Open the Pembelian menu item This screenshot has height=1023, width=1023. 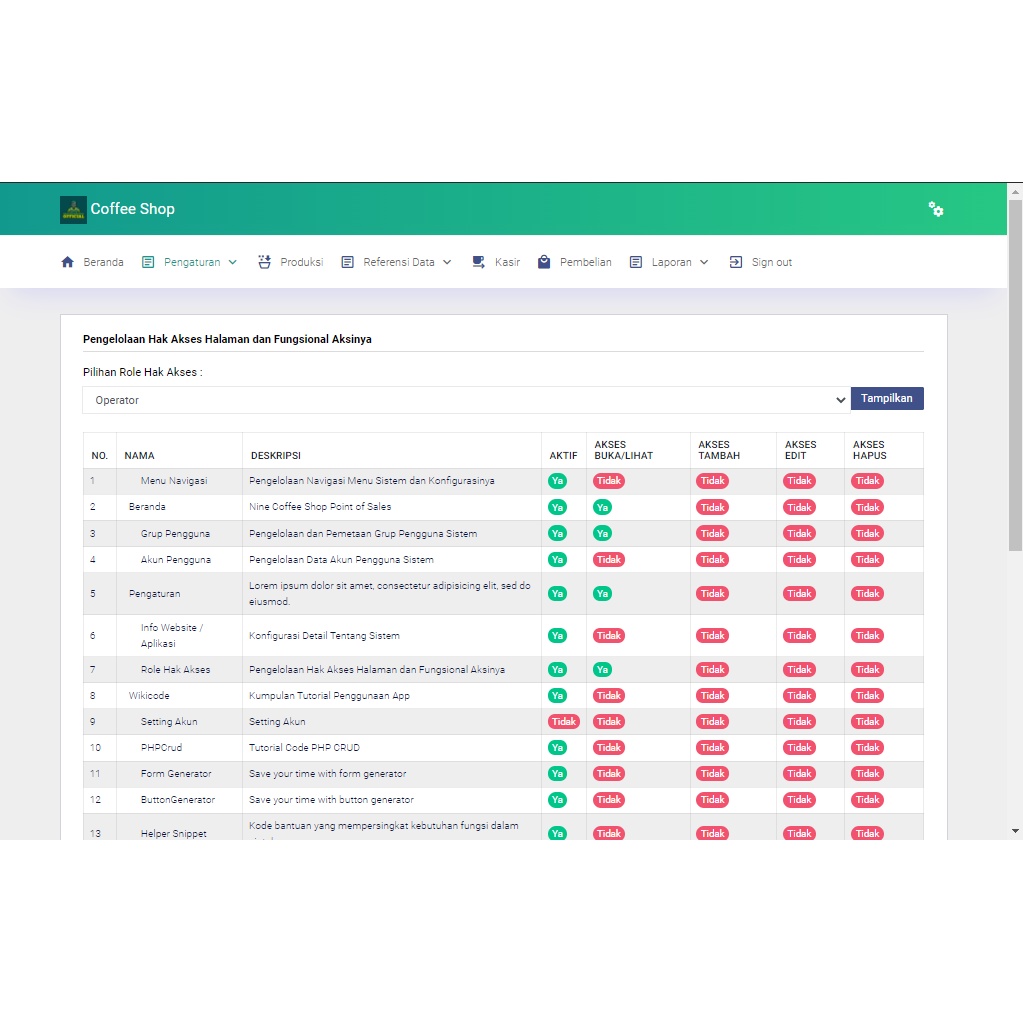585,262
